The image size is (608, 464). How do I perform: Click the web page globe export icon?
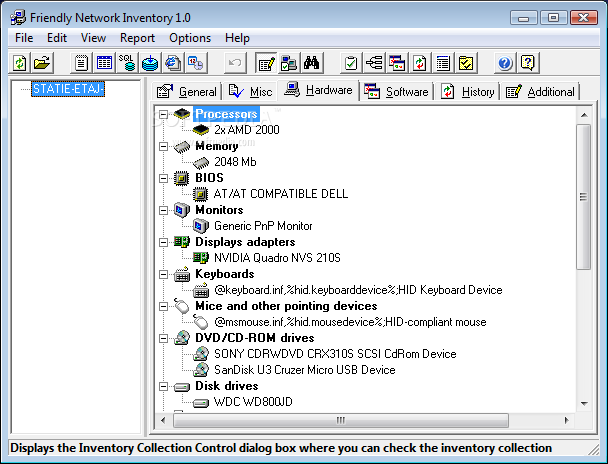click(173, 62)
